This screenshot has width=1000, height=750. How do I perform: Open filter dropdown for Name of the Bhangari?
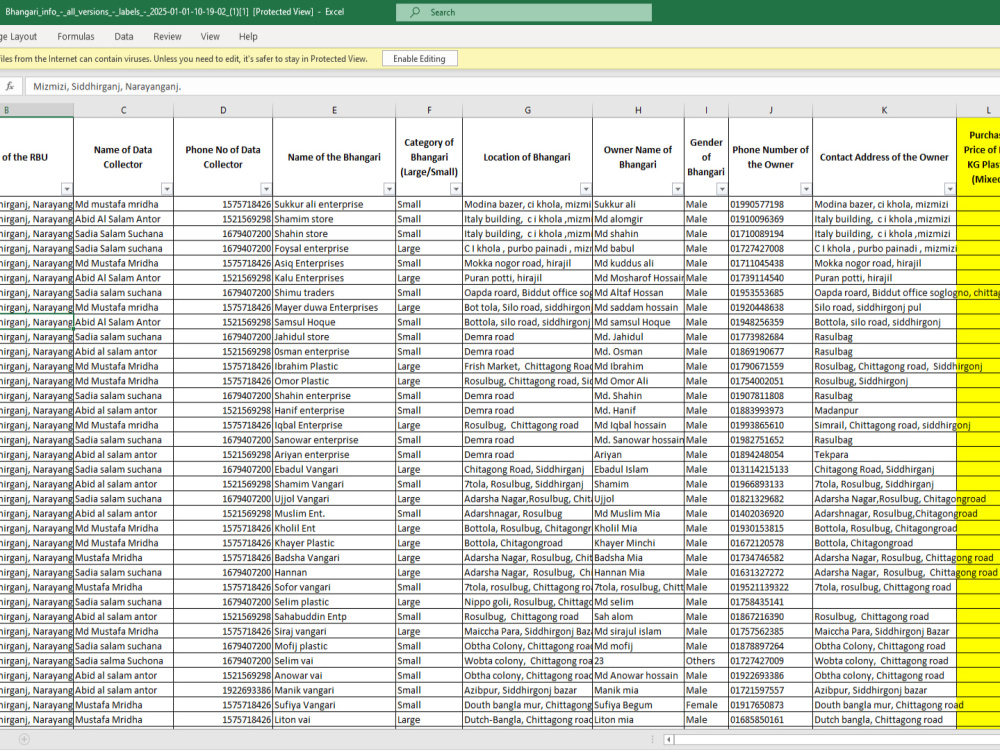pos(389,189)
